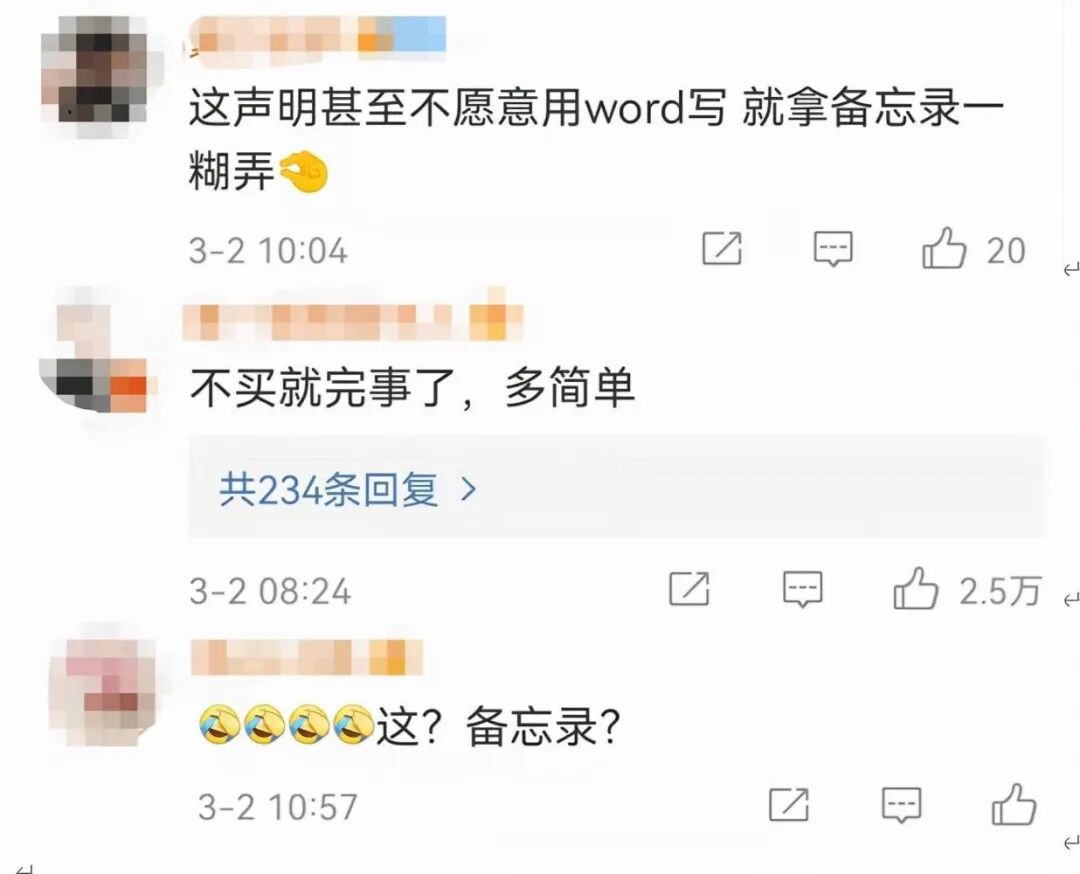Like the 这？备忘录？ comment
Viewport: 1080px width, 874px height.
pos(1014,804)
